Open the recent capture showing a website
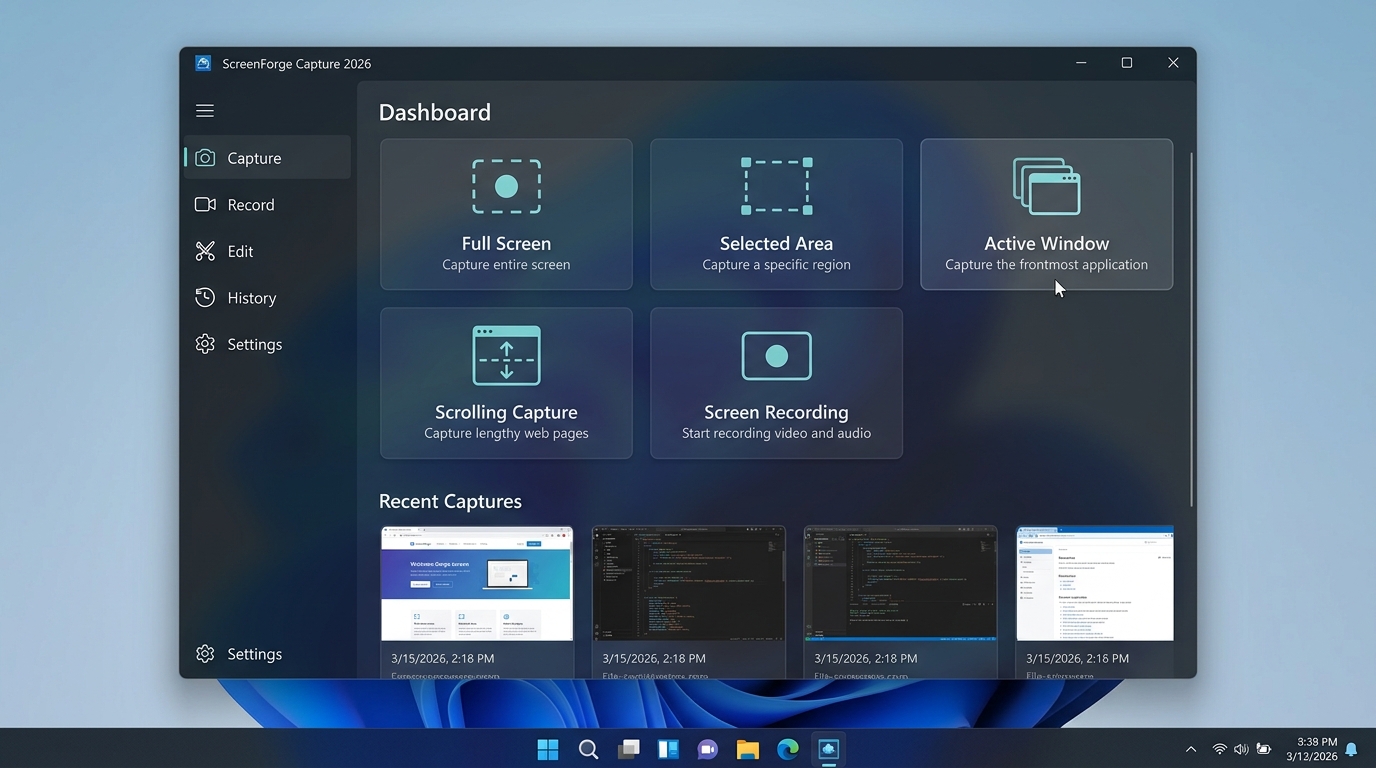The image size is (1376, 768). coord(477,584)
